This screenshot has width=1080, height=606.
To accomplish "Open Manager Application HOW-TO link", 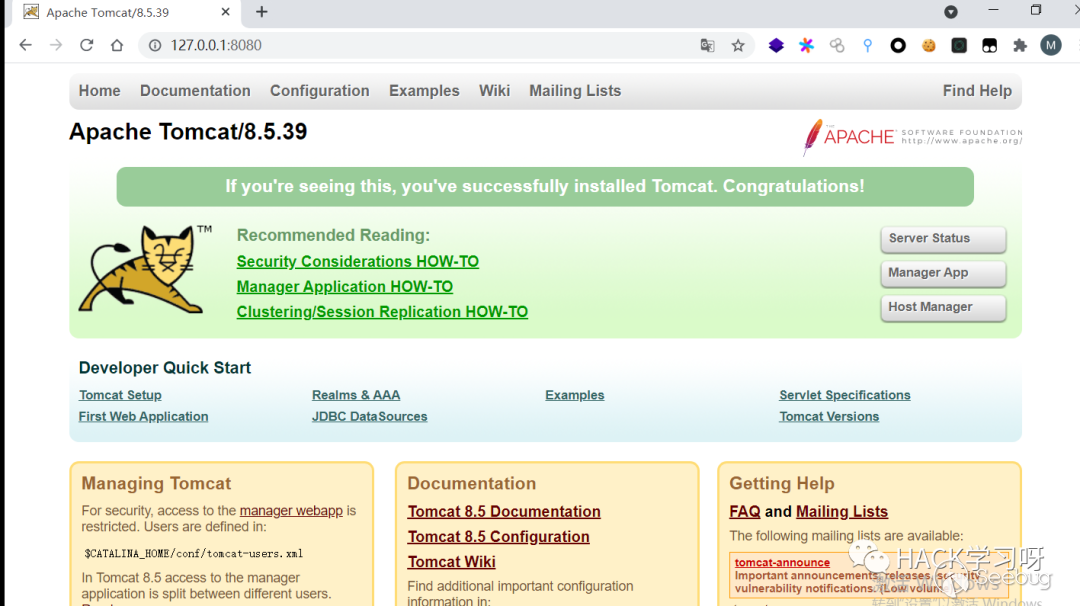I will [x=344, y=286].
